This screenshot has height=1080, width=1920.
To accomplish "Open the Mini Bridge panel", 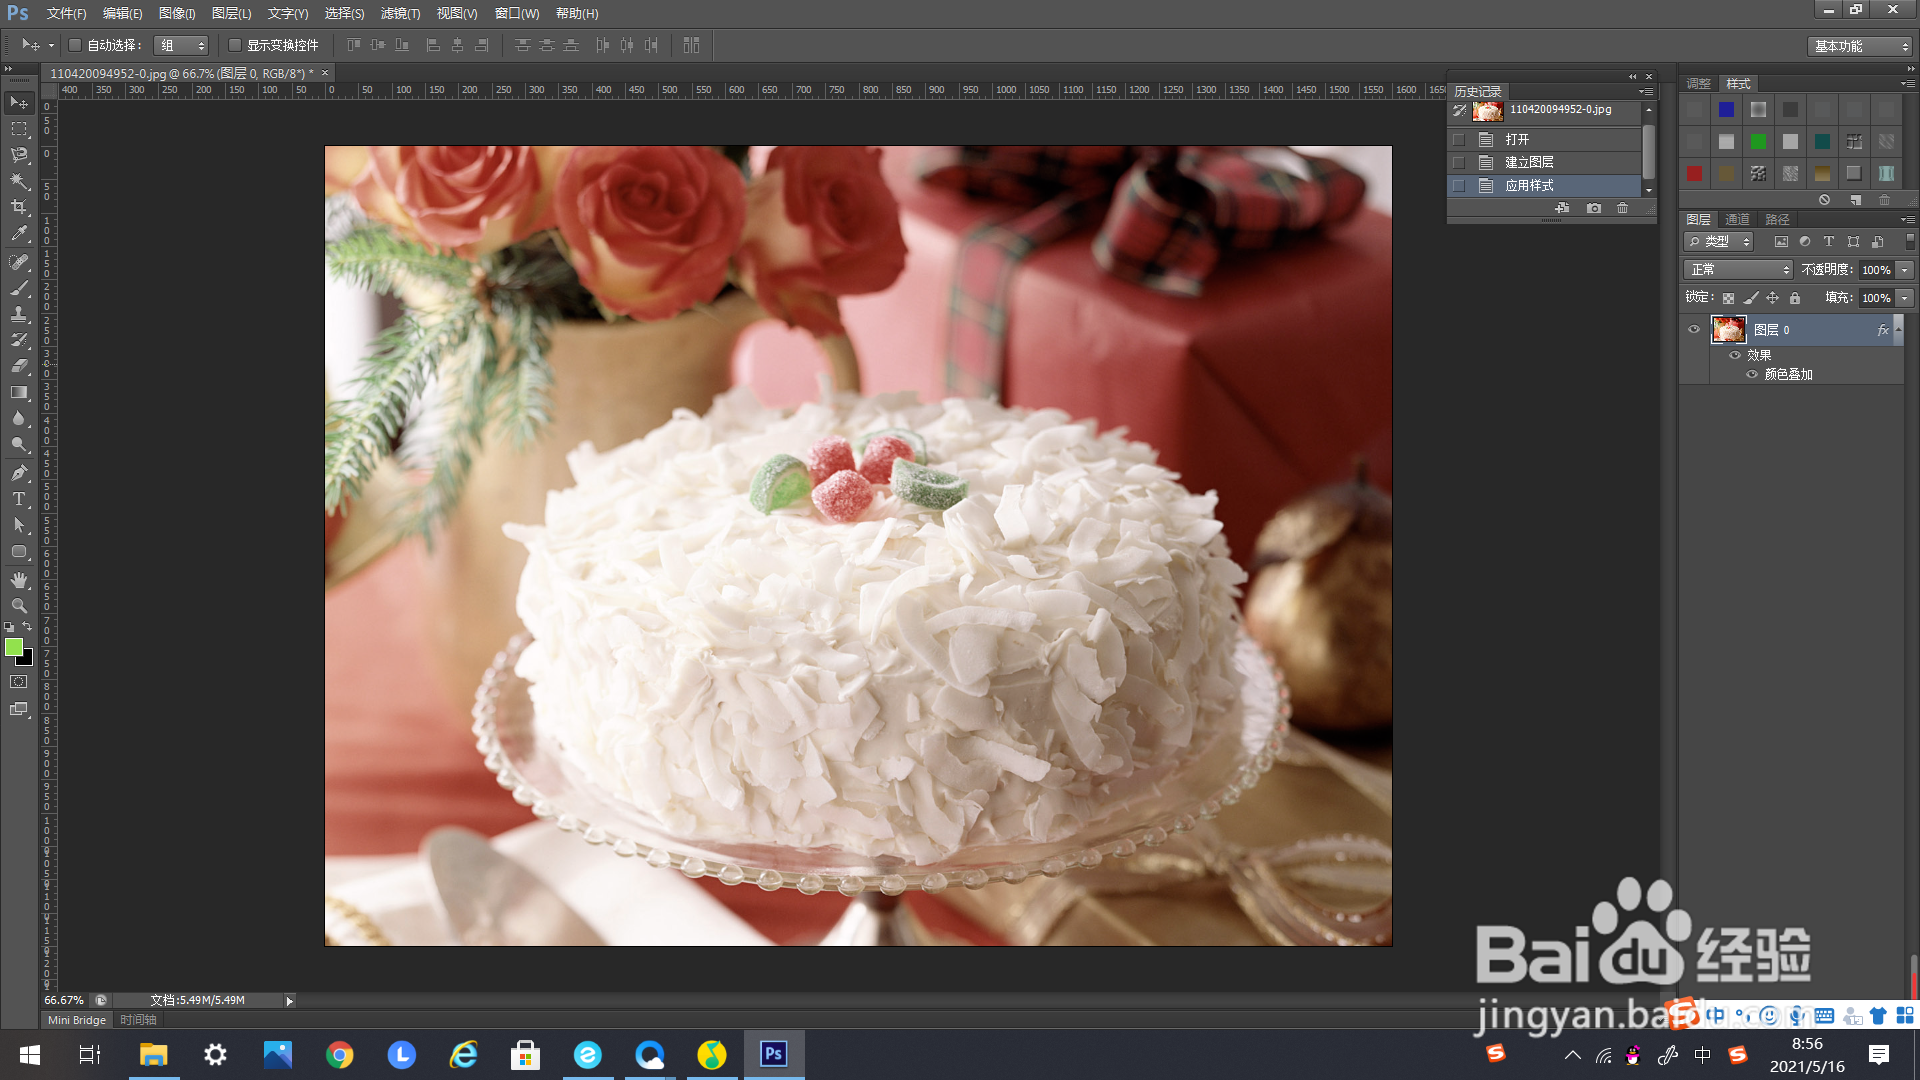I will [77, 1020].
